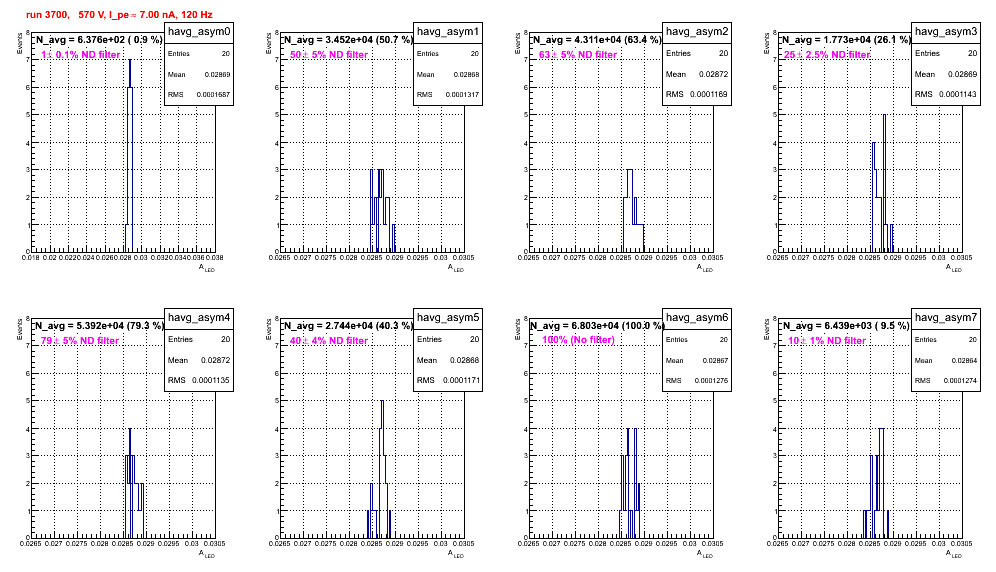
Task: Select the N_avg = 3.452e+04 label
Action: tap(348, 39)
